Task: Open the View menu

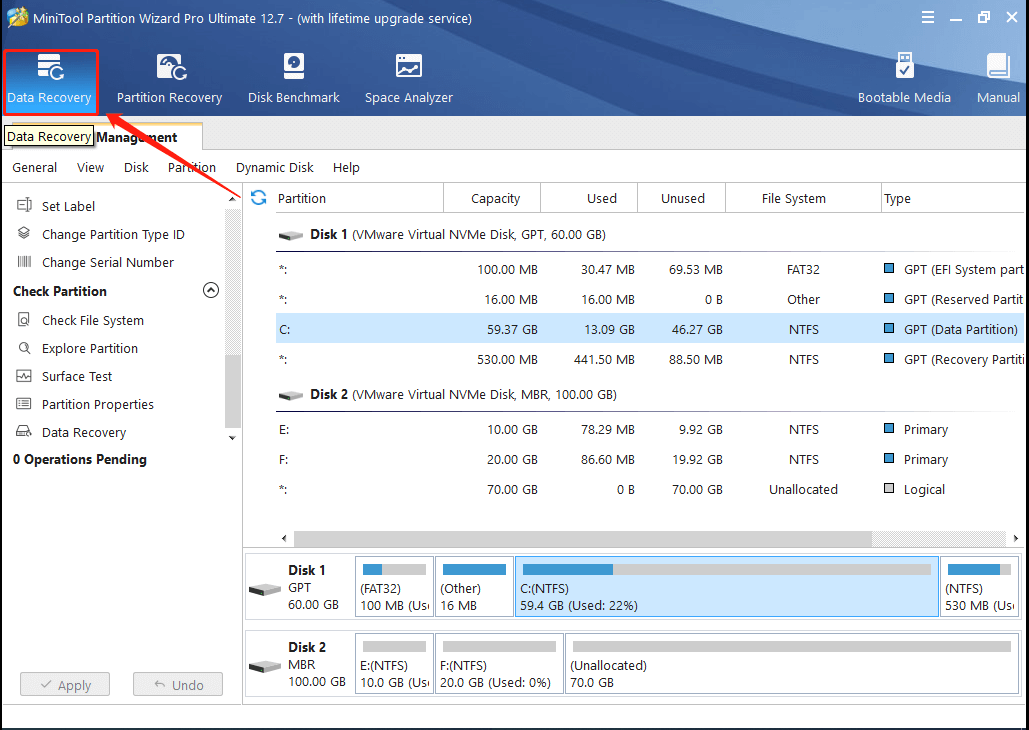Action: coord(91,167)
